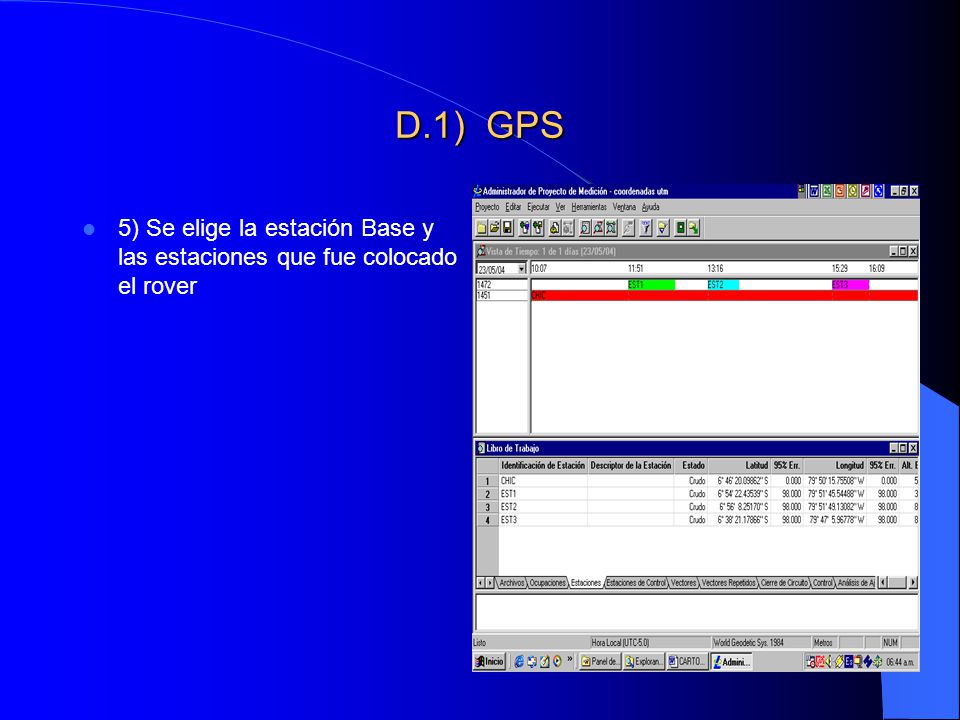Click the first receiver download toolbar icon
The image size is (960, 720).
[x=525, y=228]
